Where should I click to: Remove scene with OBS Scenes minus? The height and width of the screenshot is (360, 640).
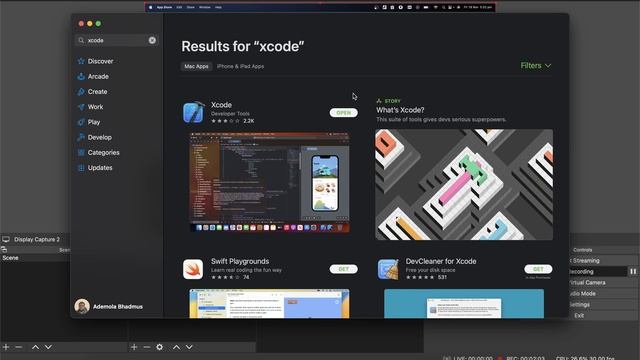coord(19,347)
